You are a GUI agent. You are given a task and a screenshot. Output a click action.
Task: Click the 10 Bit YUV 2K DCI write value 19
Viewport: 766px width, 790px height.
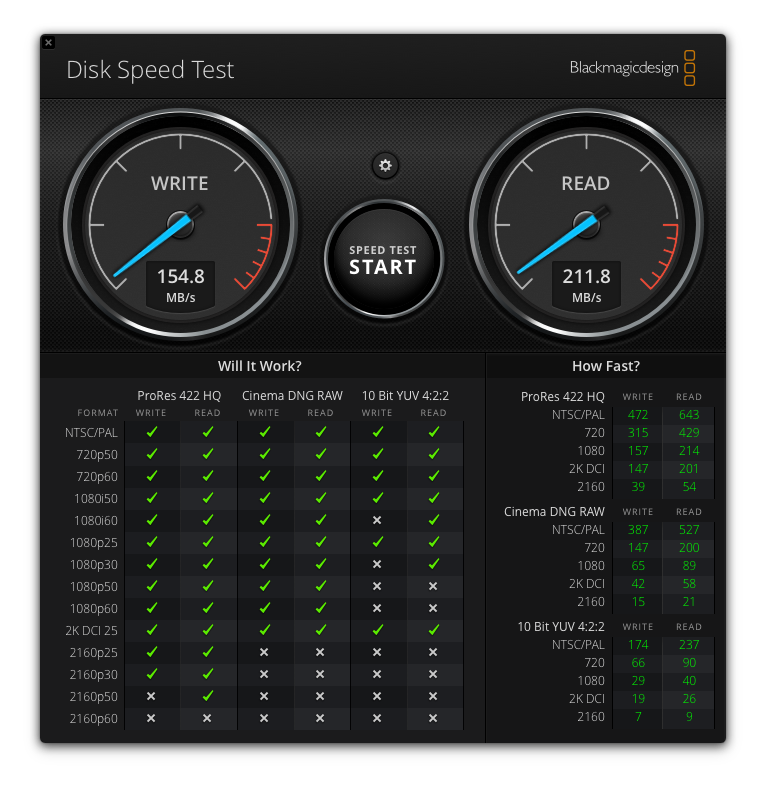point(638,699)
